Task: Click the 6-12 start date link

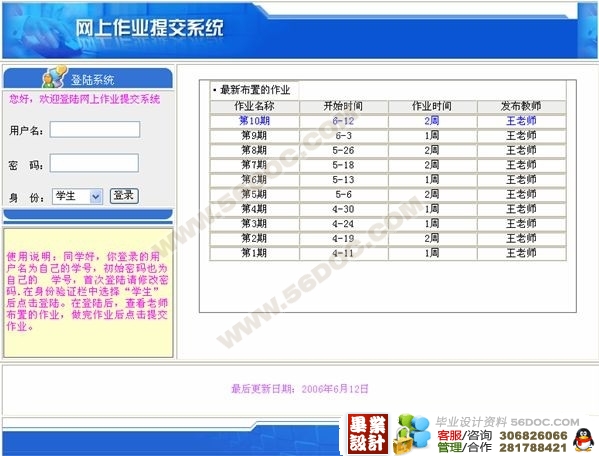Action: pyautogui.click(x=343, y=121)
